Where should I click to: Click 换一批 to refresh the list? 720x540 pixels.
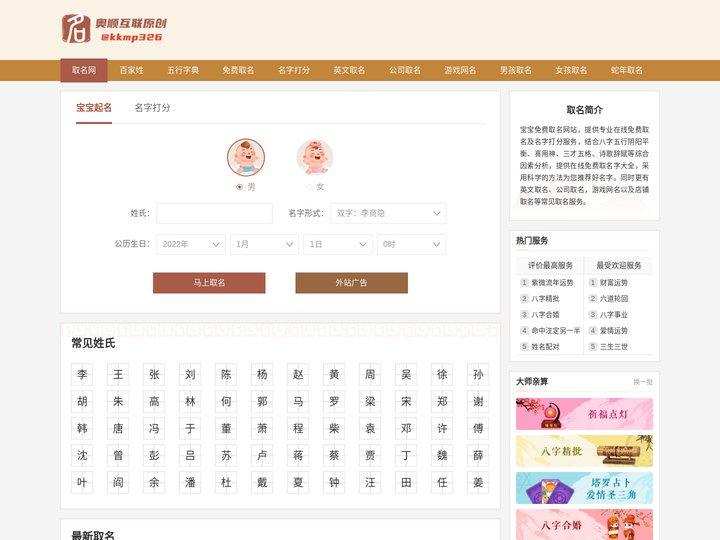point(643,382)
